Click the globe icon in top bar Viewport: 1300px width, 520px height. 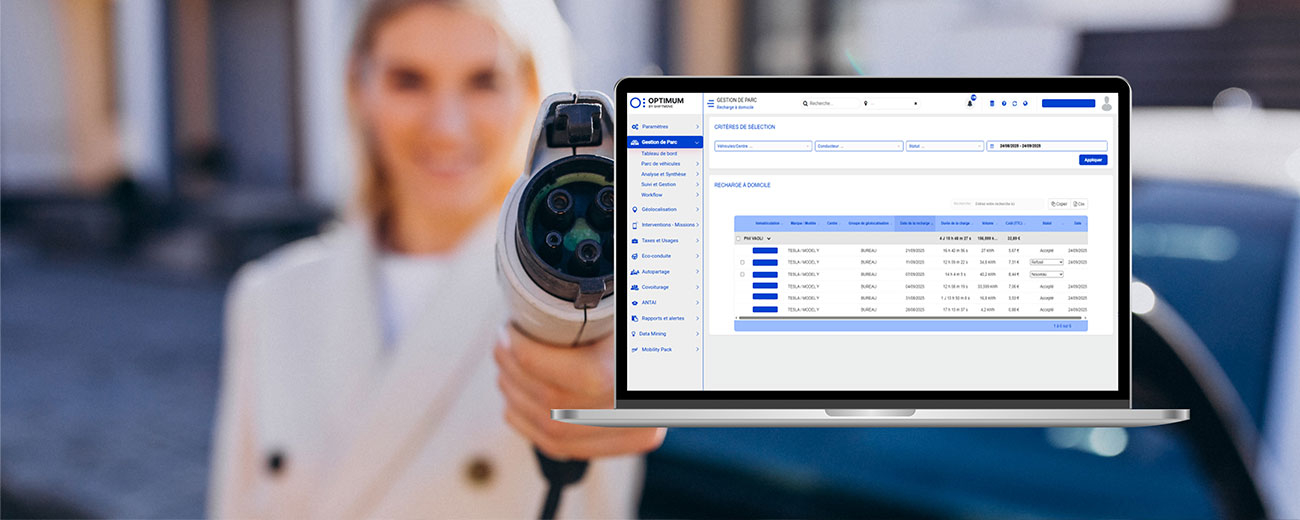point(1026,103)
